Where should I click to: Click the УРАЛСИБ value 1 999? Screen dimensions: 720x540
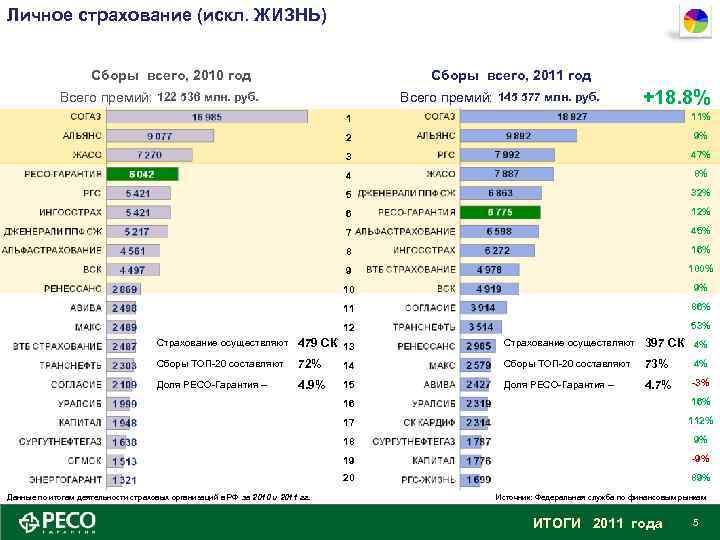pyautogui.click(x=124, y=404)
